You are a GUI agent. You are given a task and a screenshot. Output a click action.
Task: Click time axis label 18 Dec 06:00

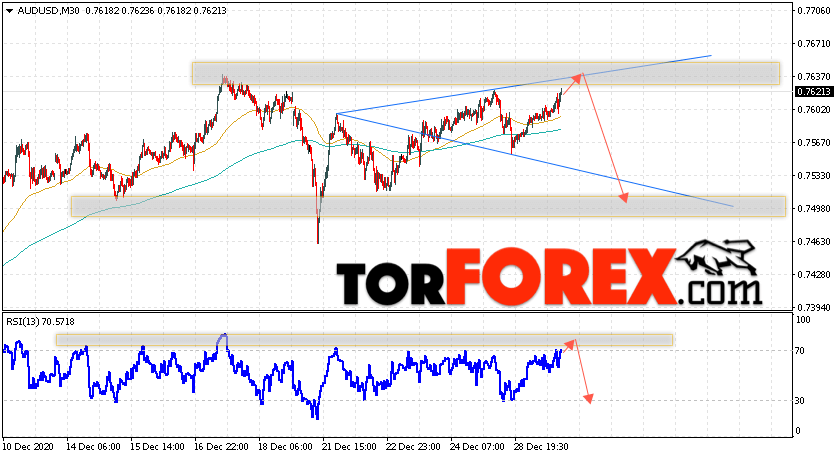pyautogui.click(x=285, y=446)
